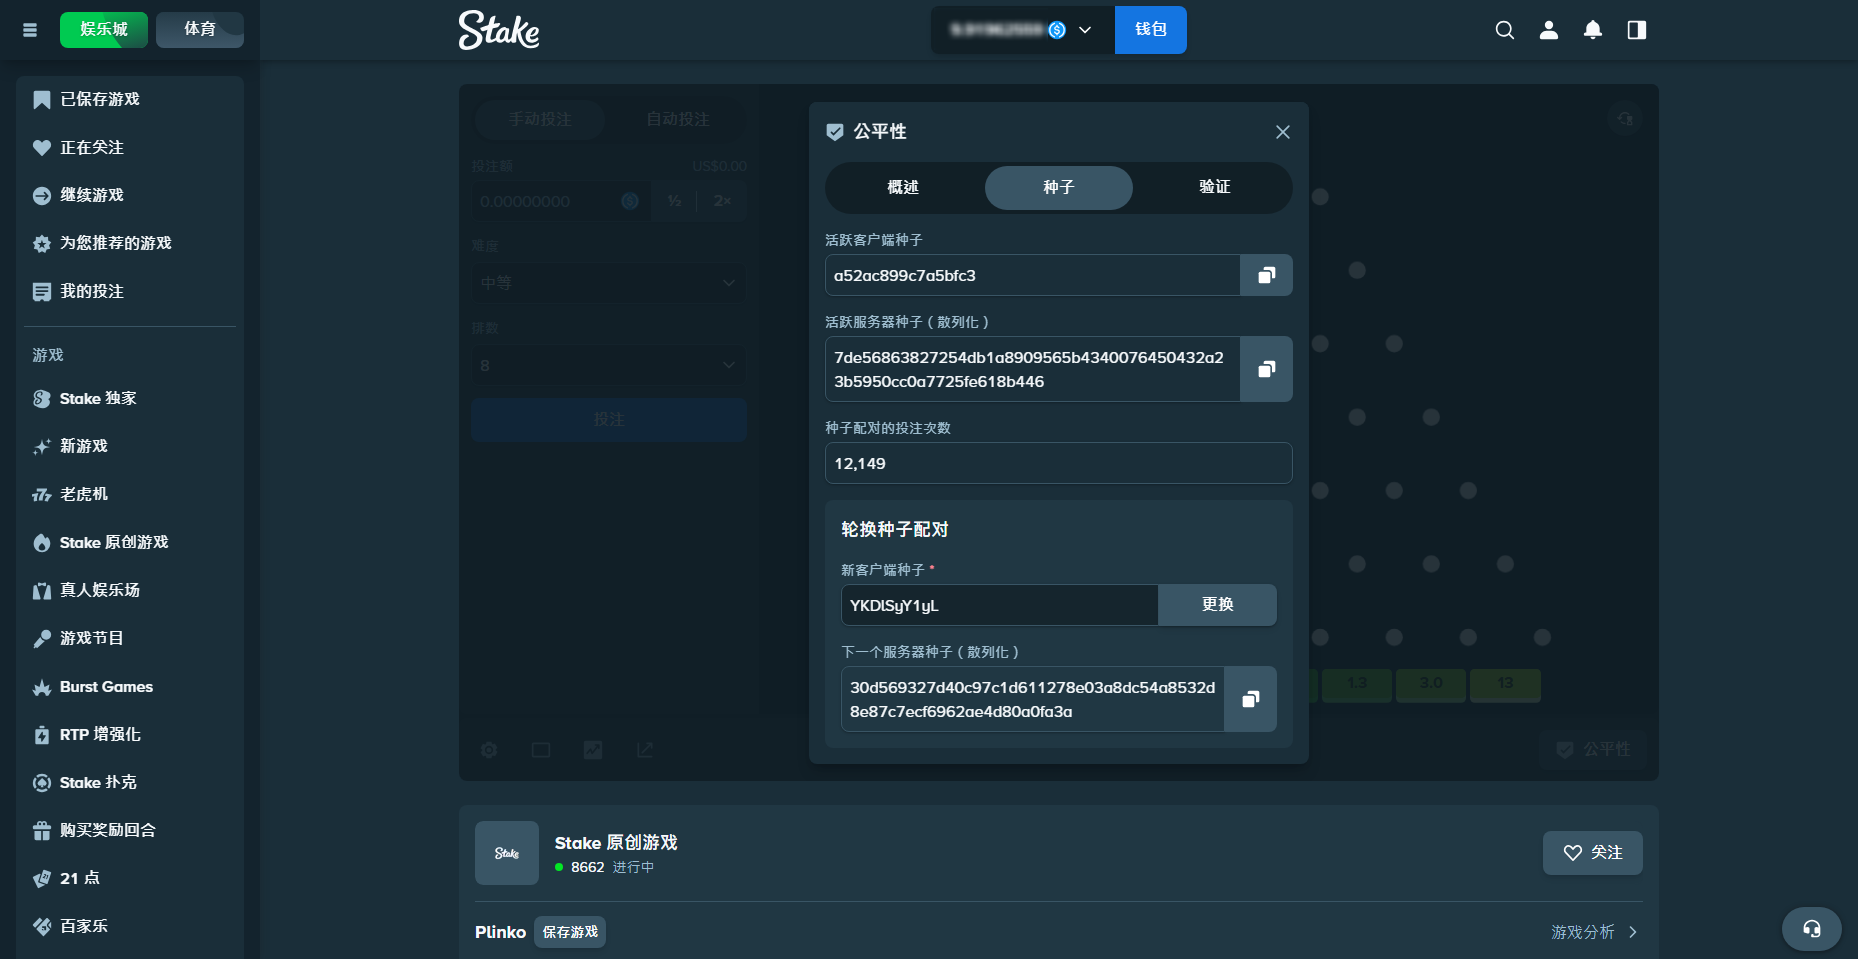Click the Stake thumbnail beside 原创游戏
The image size is (1858, 959).
pos(507,853)
